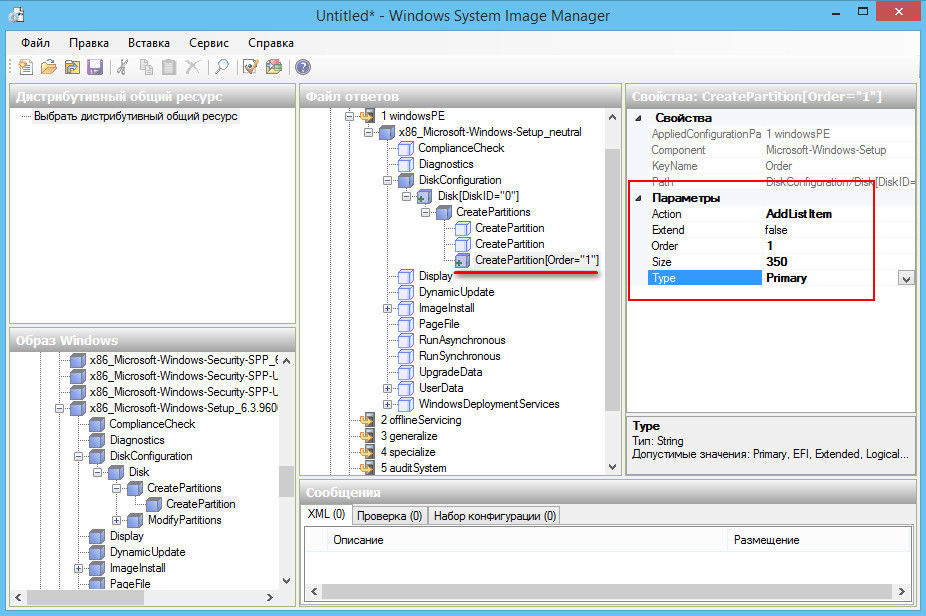Click Выбрать дистрибутивный общий ресурс
The width and height of the screenshot is (926, 616).
click(135, 116)
